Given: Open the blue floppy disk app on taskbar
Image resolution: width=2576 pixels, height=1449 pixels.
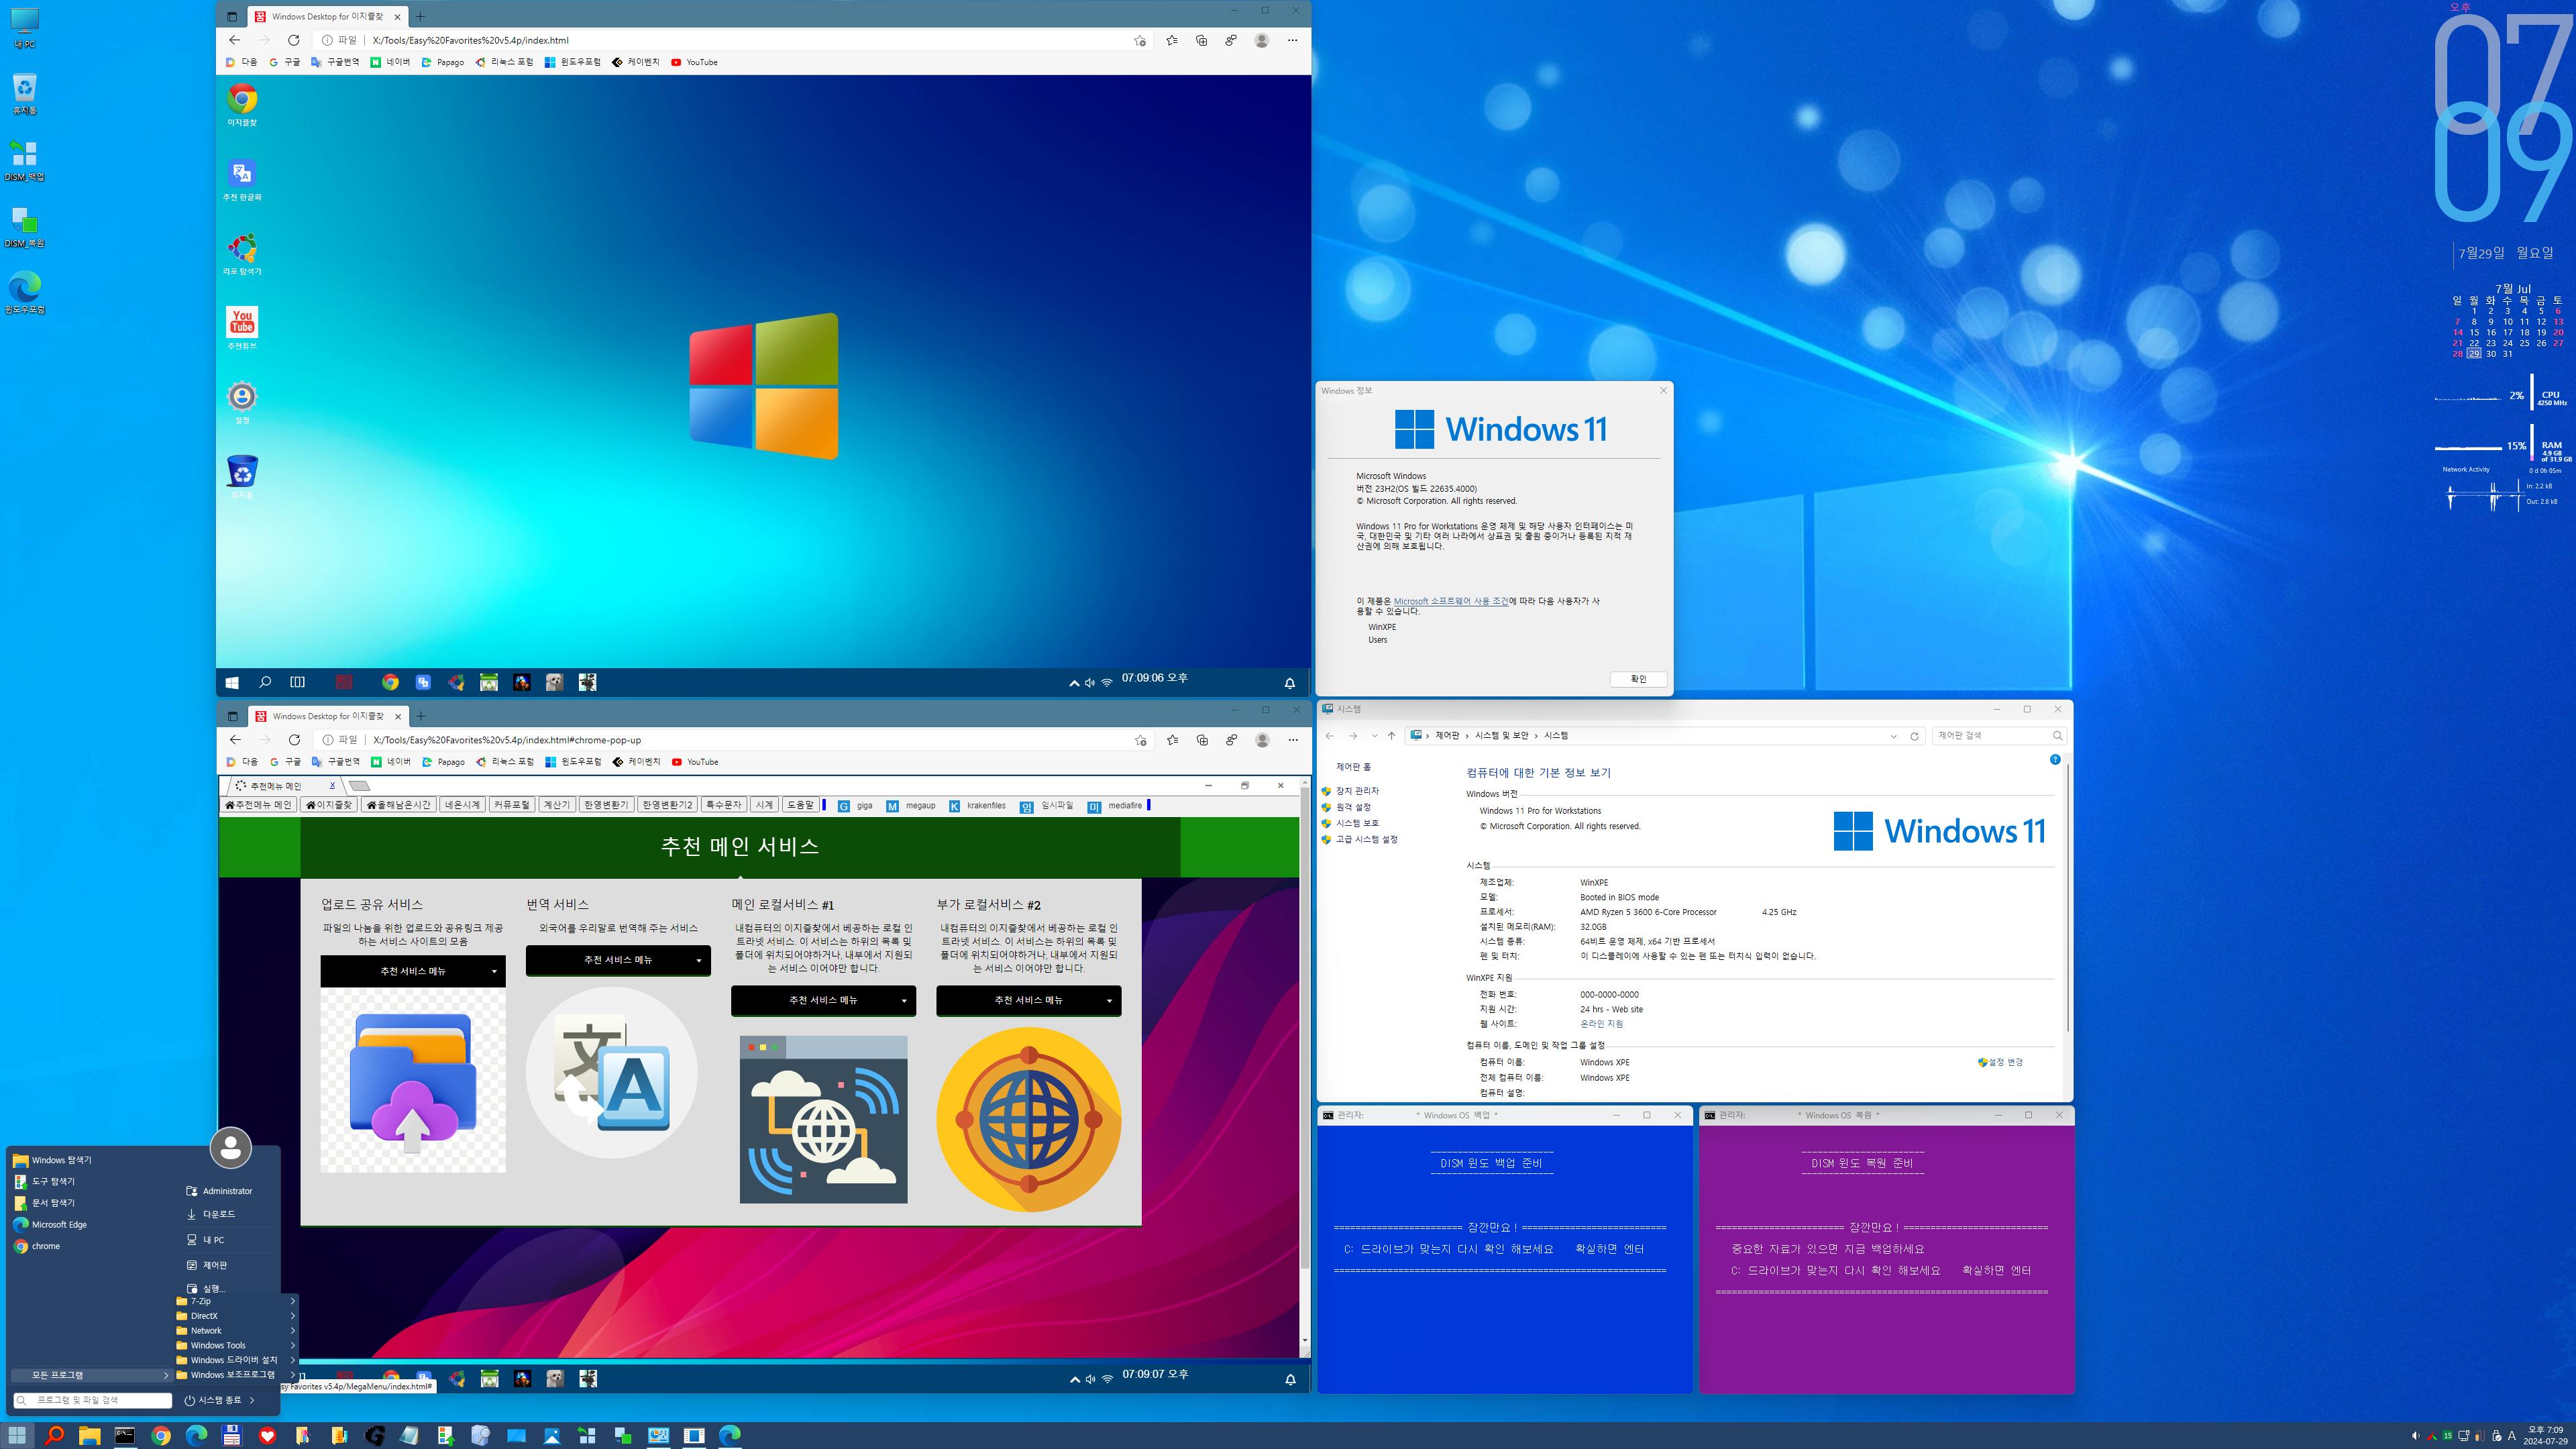Looking at the screenshot, I should [x=231, y=1436].
